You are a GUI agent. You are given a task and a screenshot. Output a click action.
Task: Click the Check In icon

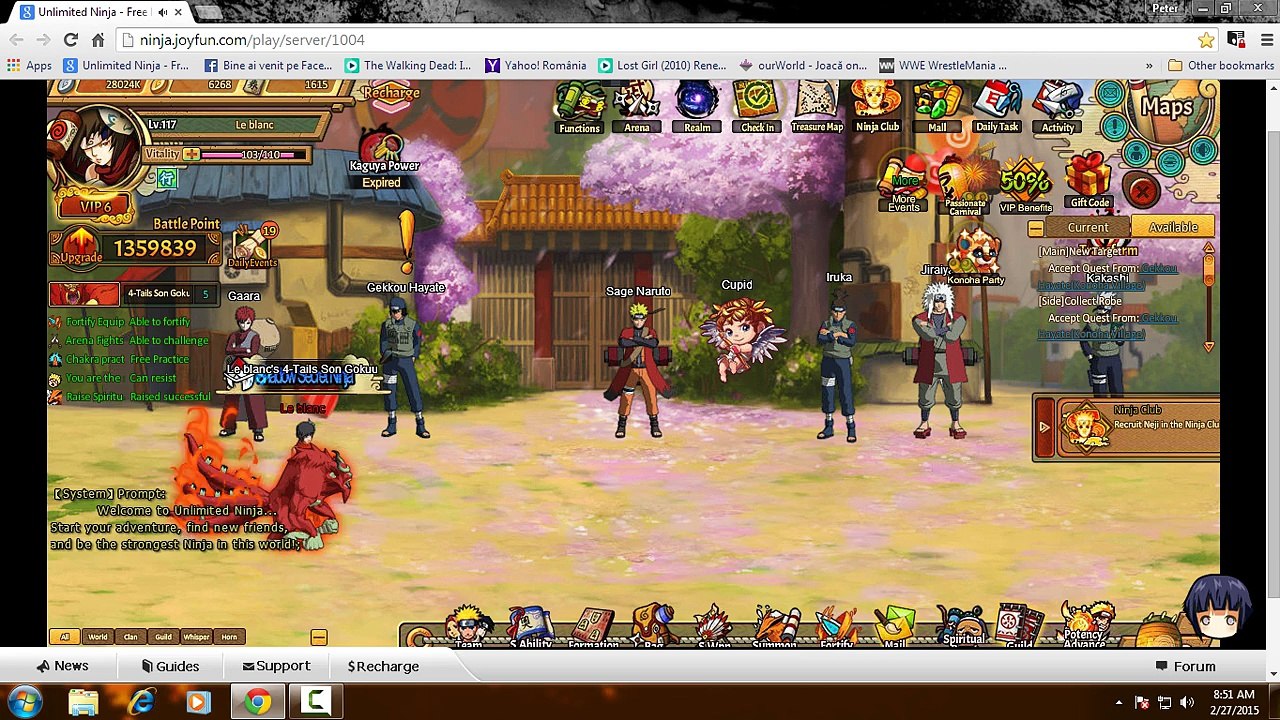click(757, 107)
